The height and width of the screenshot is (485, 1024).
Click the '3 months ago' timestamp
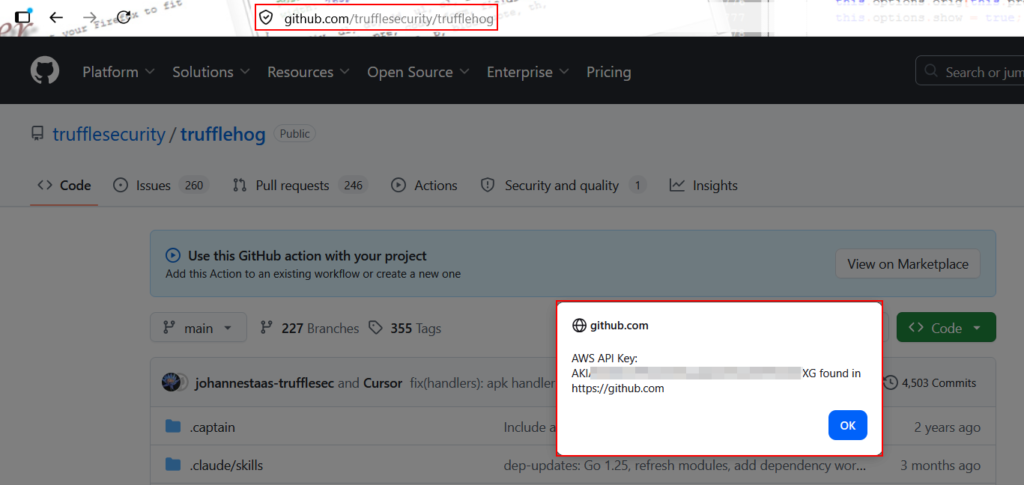pos(940,465)
